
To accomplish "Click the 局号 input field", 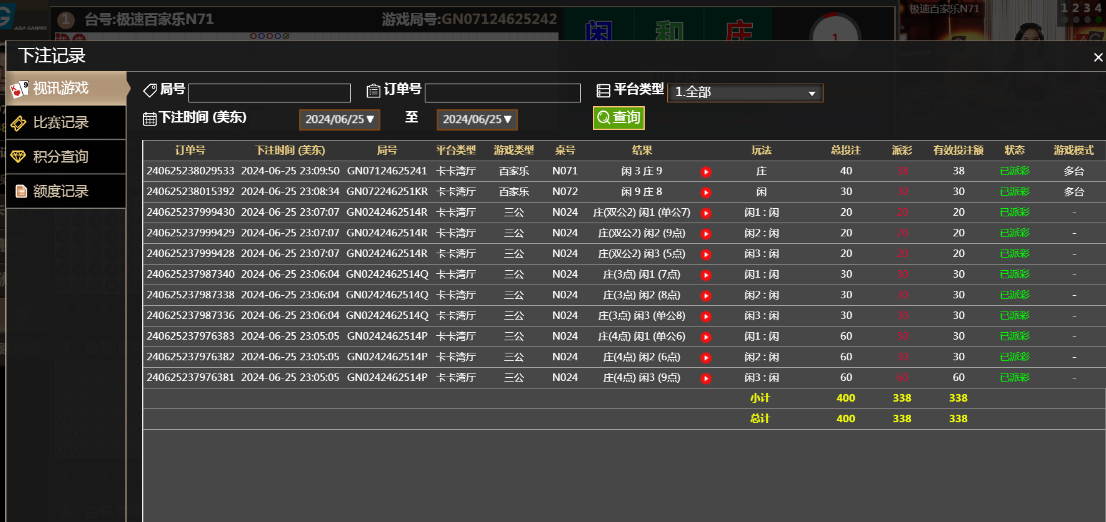I will point(269,93).
